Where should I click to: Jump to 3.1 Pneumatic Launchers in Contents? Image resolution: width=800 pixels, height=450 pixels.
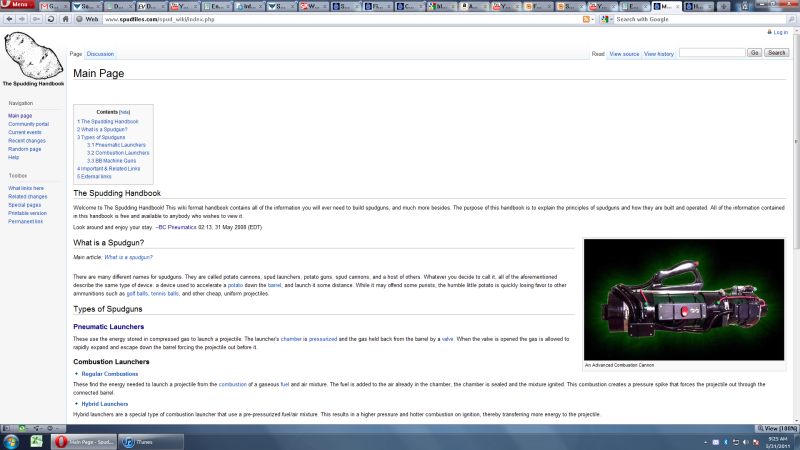[x=116, y=145]
